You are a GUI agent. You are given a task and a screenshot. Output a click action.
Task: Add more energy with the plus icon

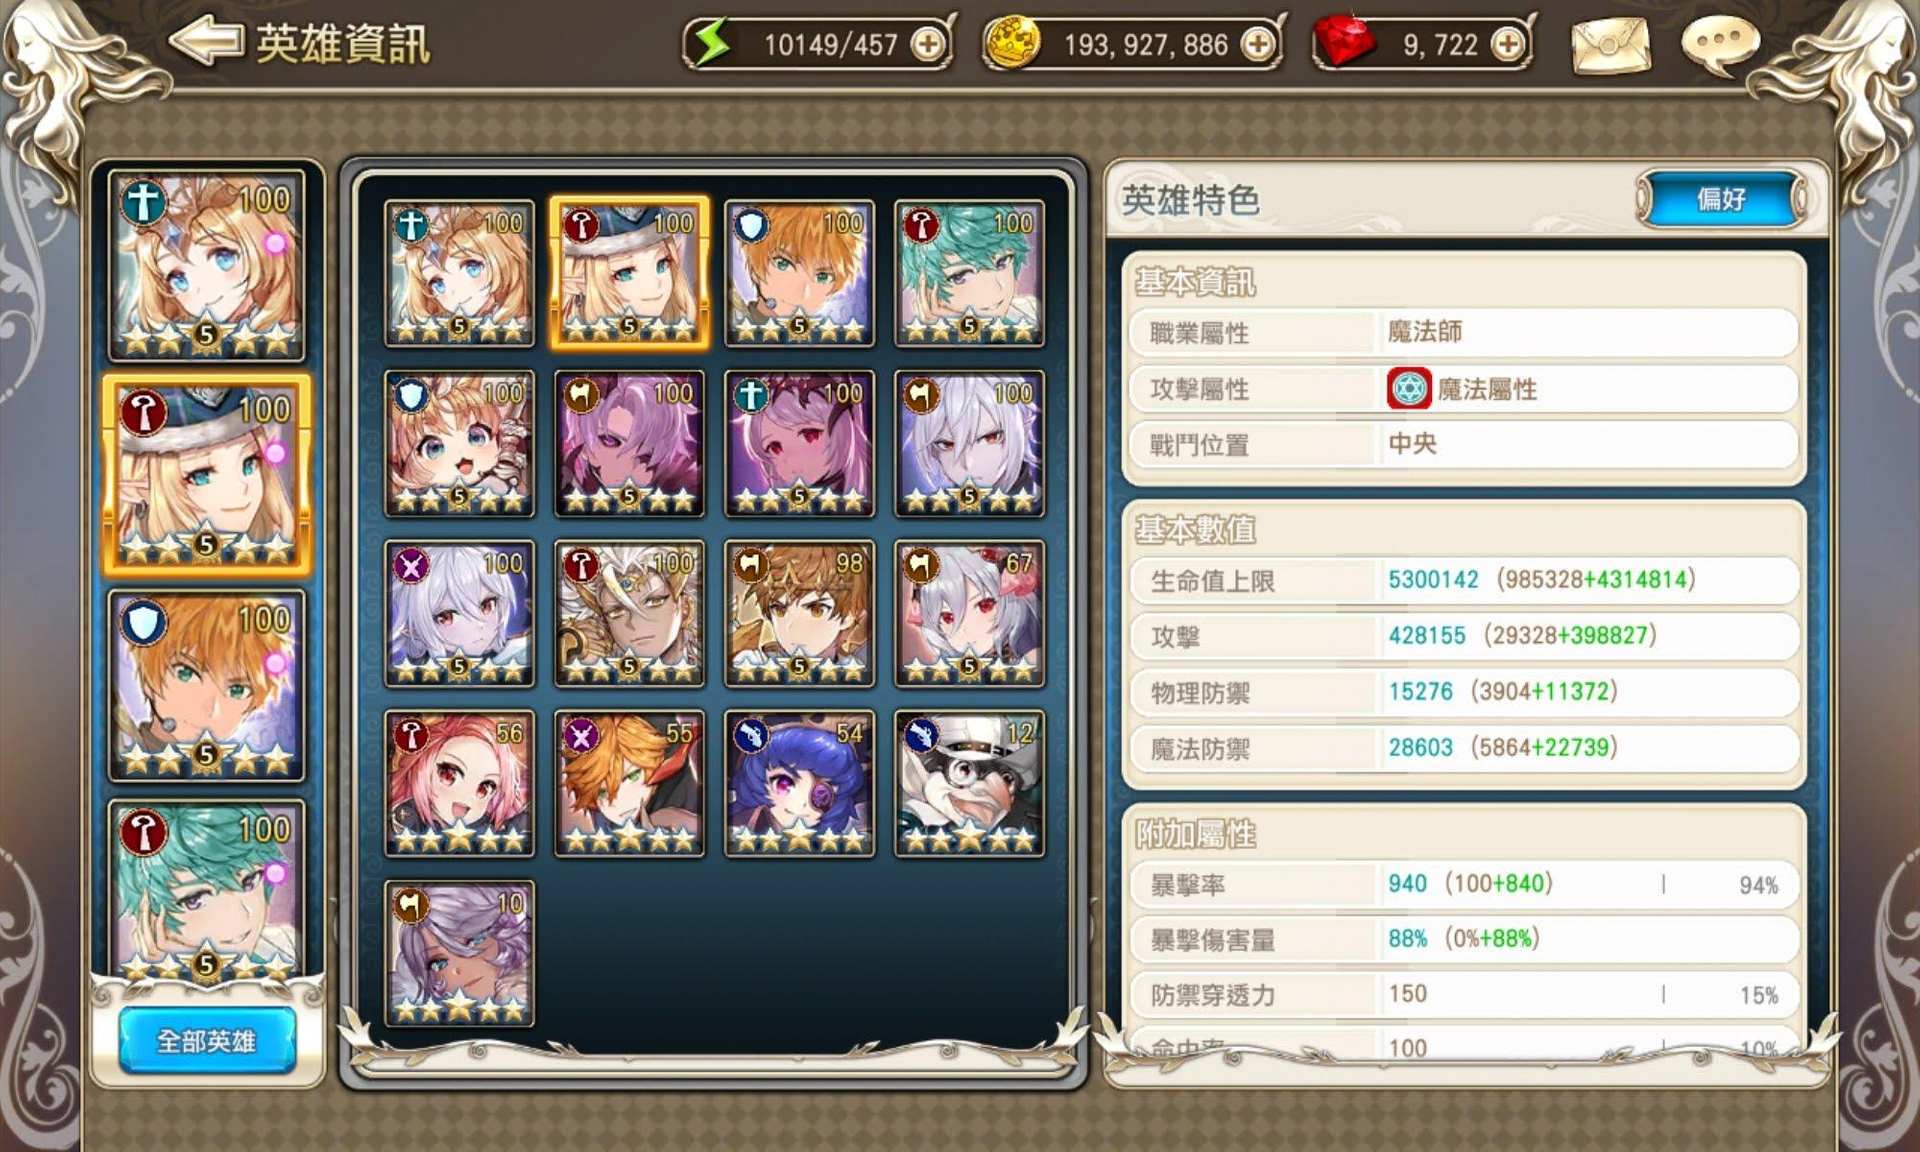click(928, 45)
